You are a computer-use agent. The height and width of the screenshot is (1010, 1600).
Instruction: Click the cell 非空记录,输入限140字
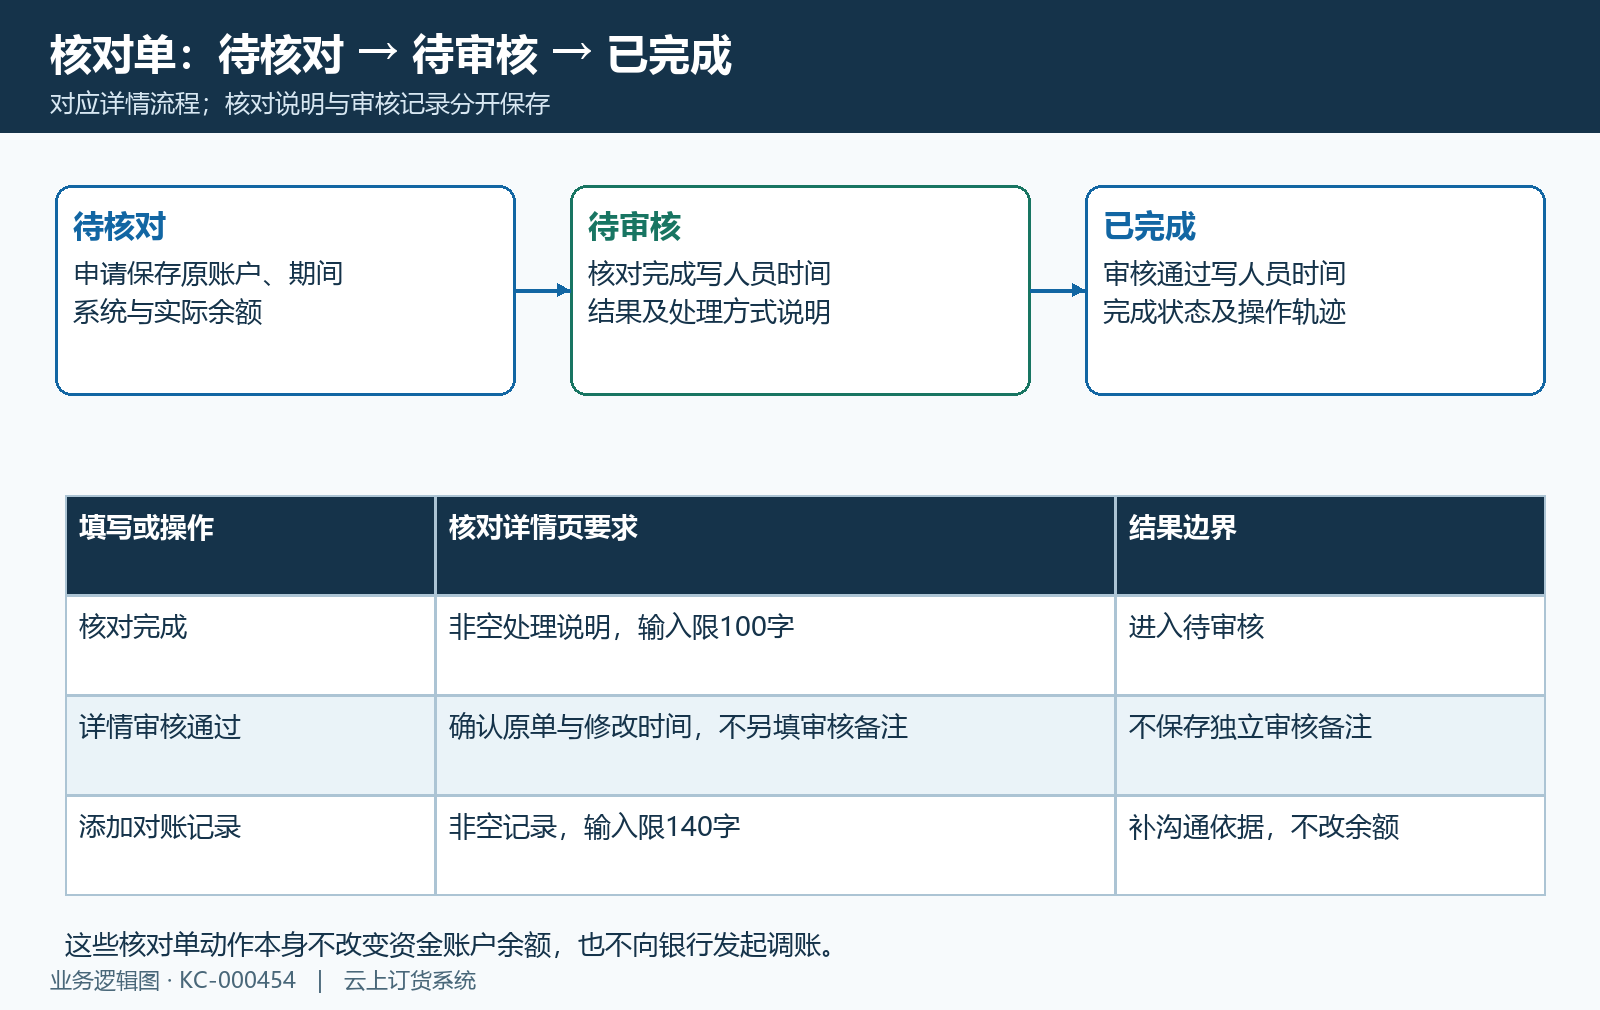(x=775, y=845)
